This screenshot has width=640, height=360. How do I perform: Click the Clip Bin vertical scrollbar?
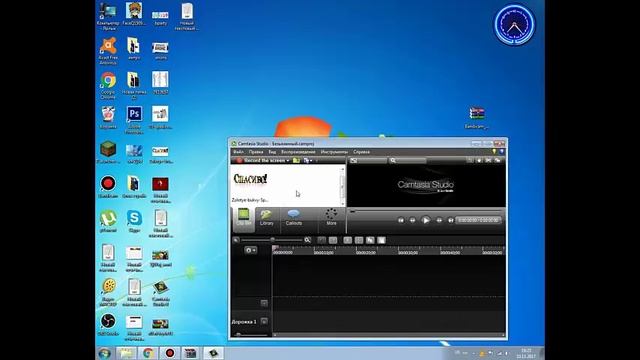click(x=342, y=186)
